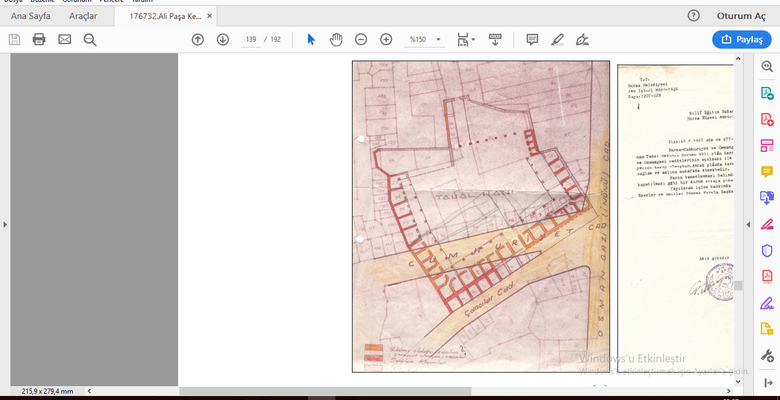Screen dimensions: 780x400
Task: Print the document using the printer icon
Action: (39, 39)
